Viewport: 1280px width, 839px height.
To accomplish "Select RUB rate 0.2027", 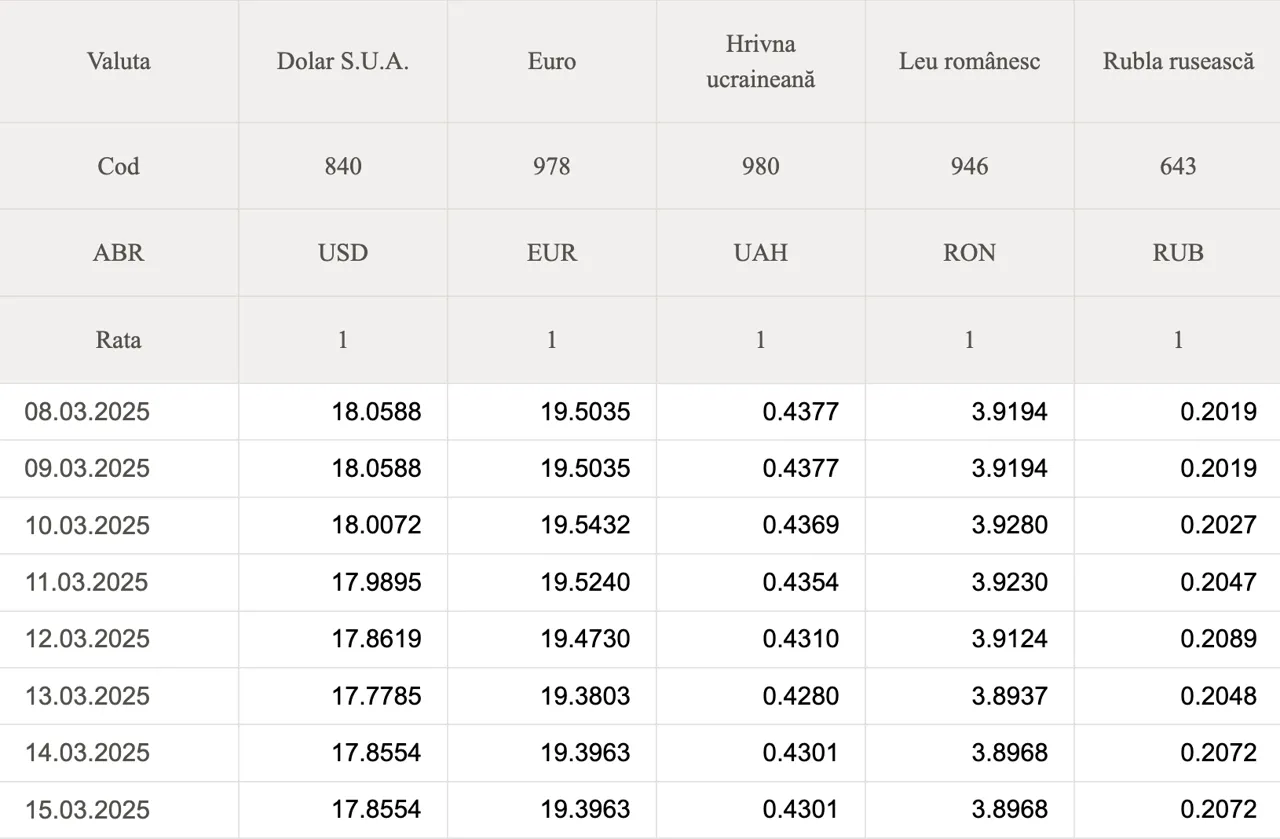I will pyautogui.click(x=1219, y=526).
